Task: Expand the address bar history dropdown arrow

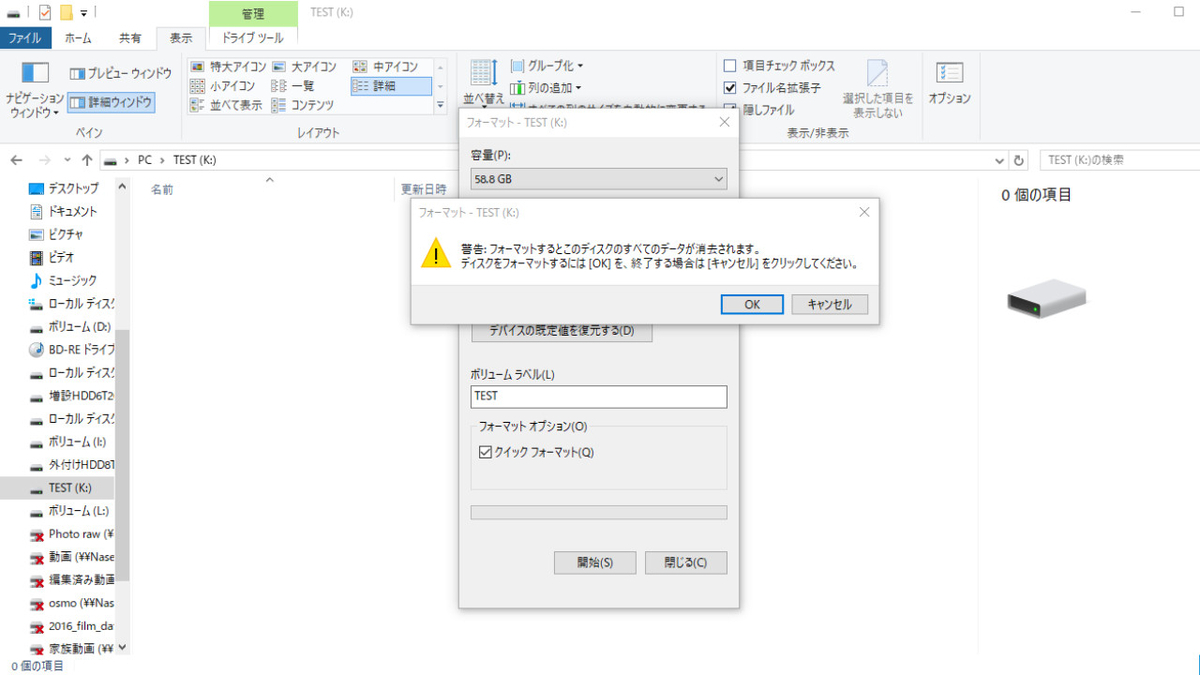Action: click(1000, 160)
